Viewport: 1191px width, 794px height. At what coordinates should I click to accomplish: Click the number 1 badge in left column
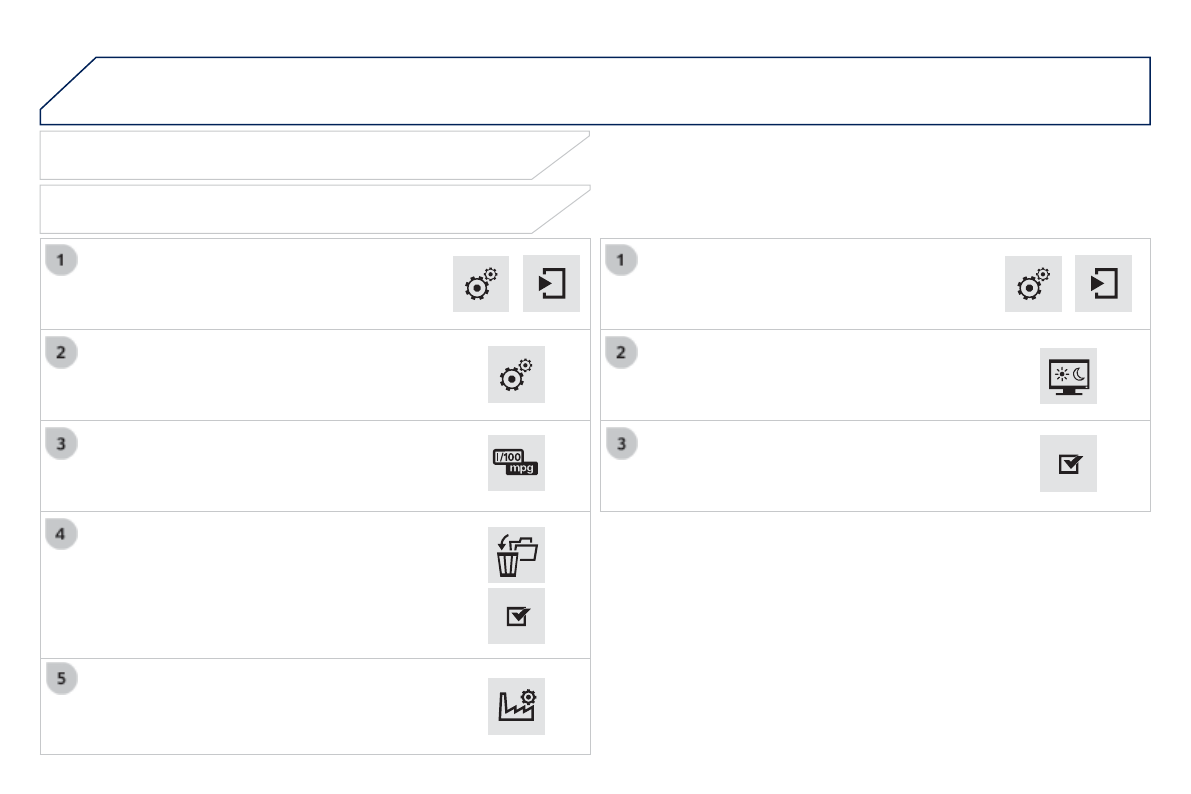point(61,260)
